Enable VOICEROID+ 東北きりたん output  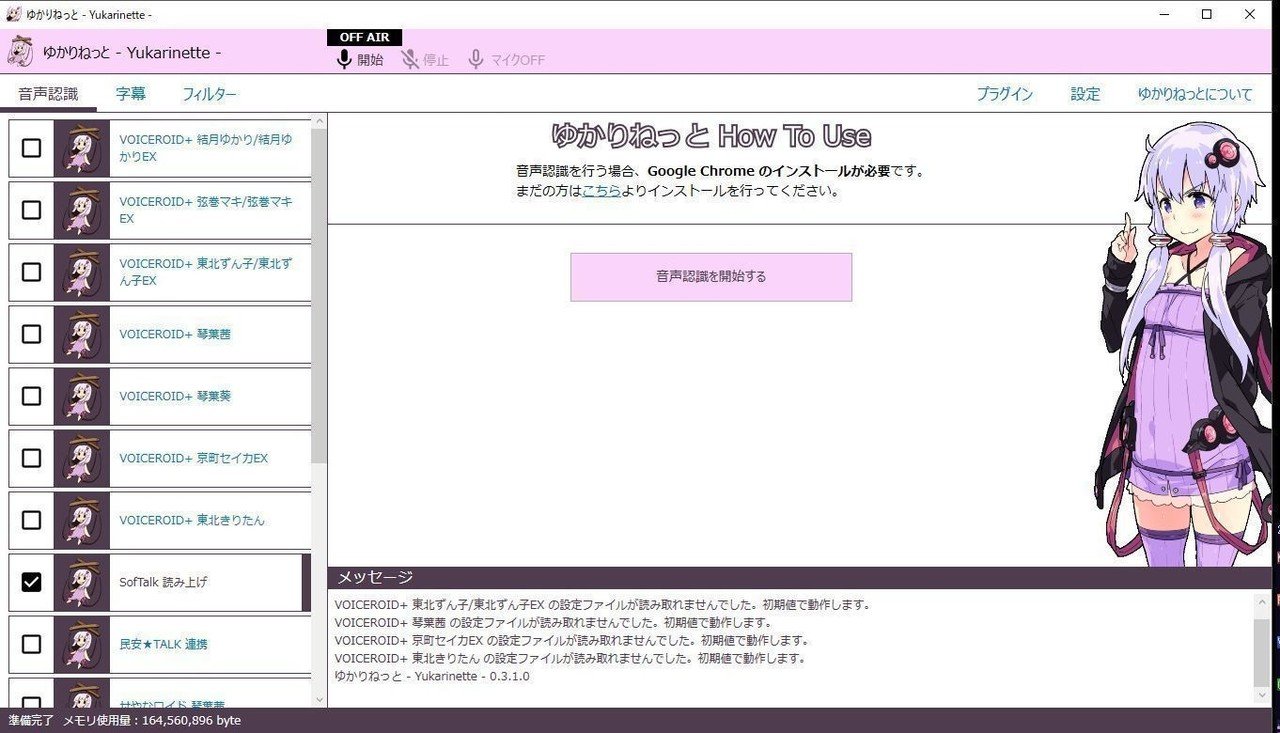pos(31,520)
